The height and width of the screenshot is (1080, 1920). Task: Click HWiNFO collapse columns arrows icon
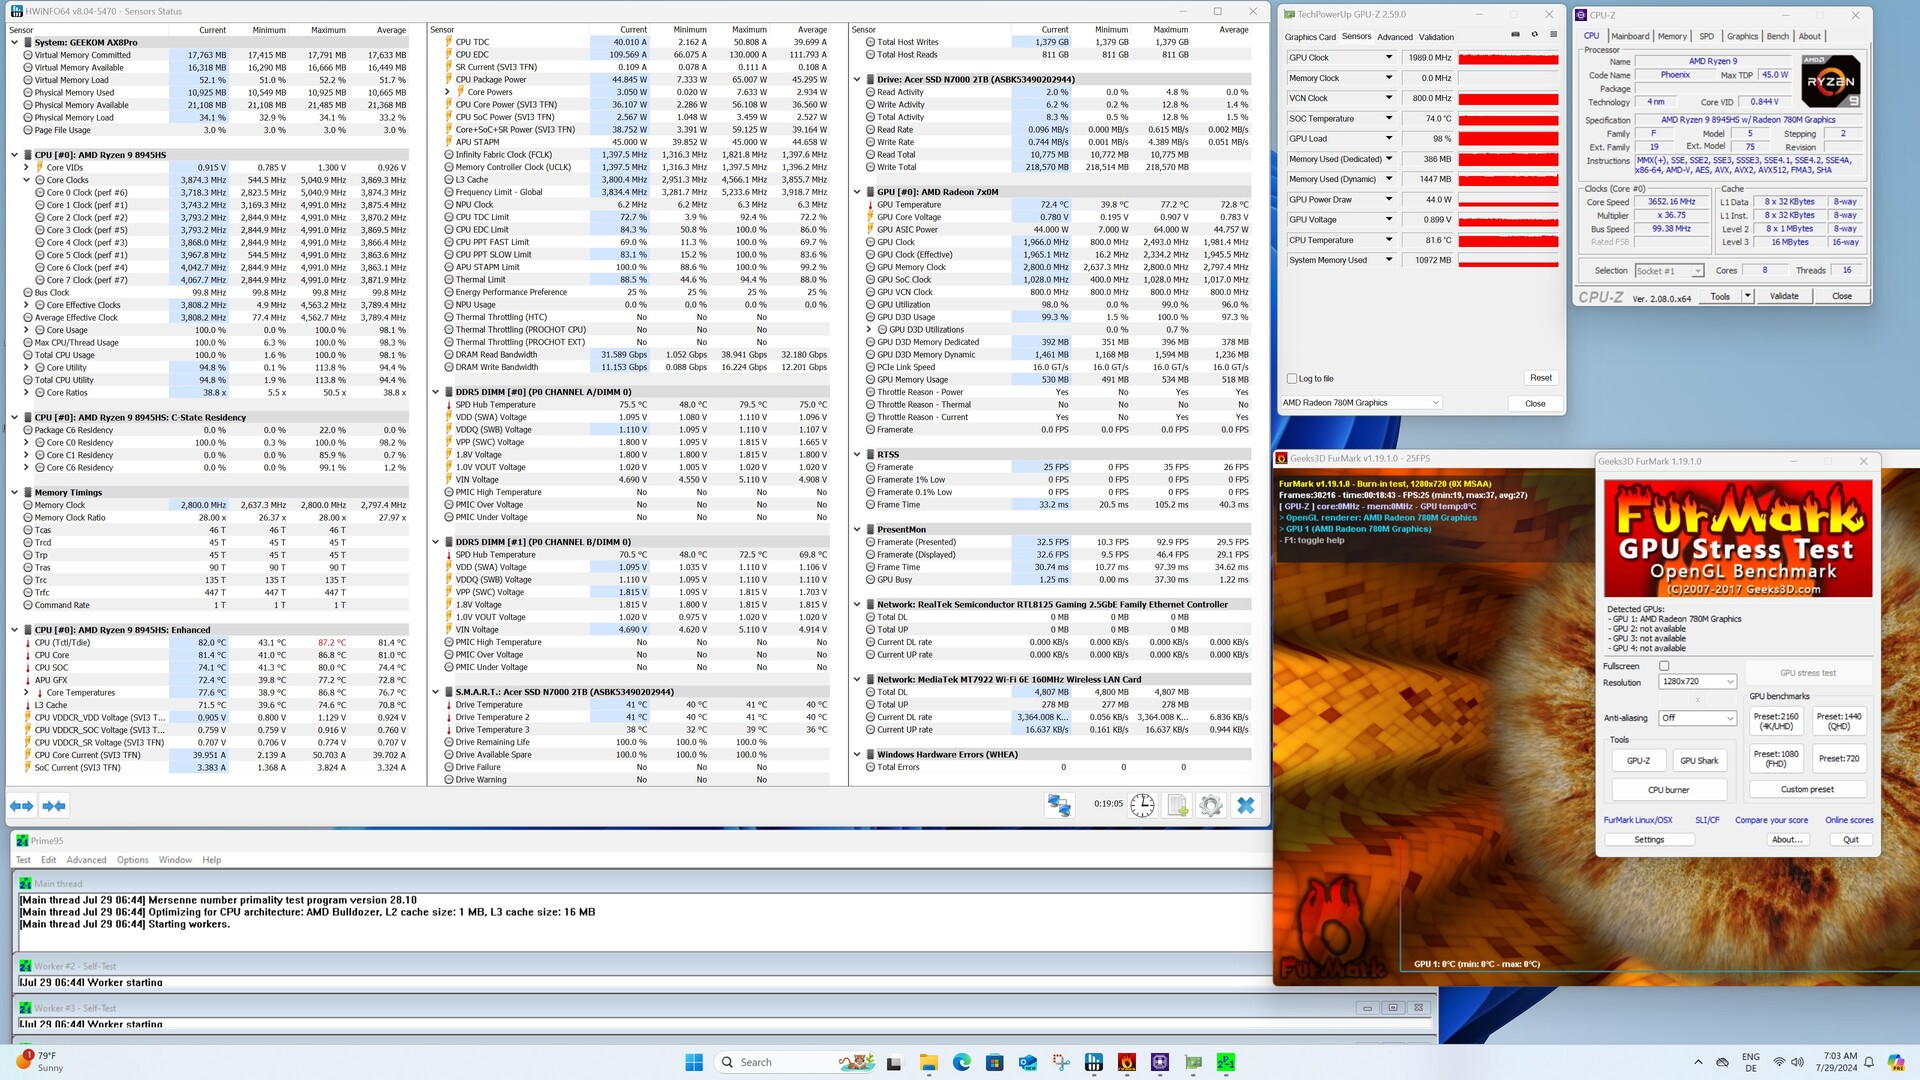click(54, 806)
